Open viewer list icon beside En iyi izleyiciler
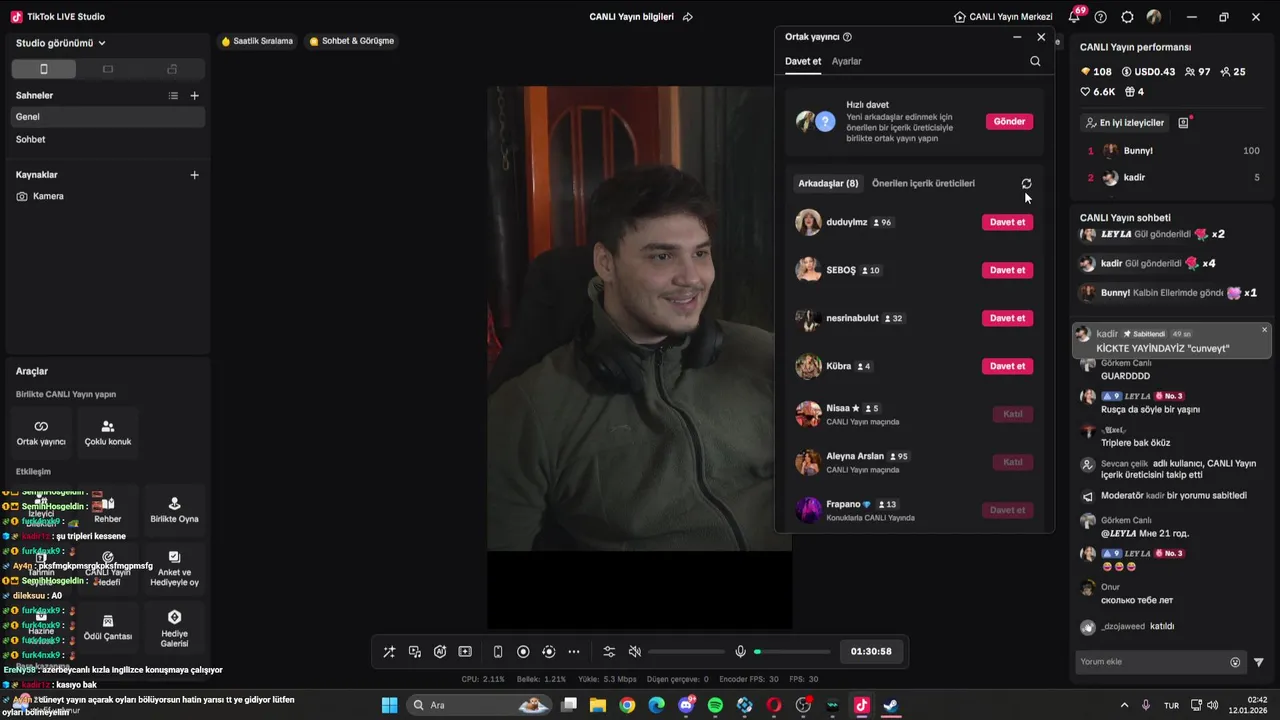The width and height of the screenshot is (1280, 720). pos(1183,123)
